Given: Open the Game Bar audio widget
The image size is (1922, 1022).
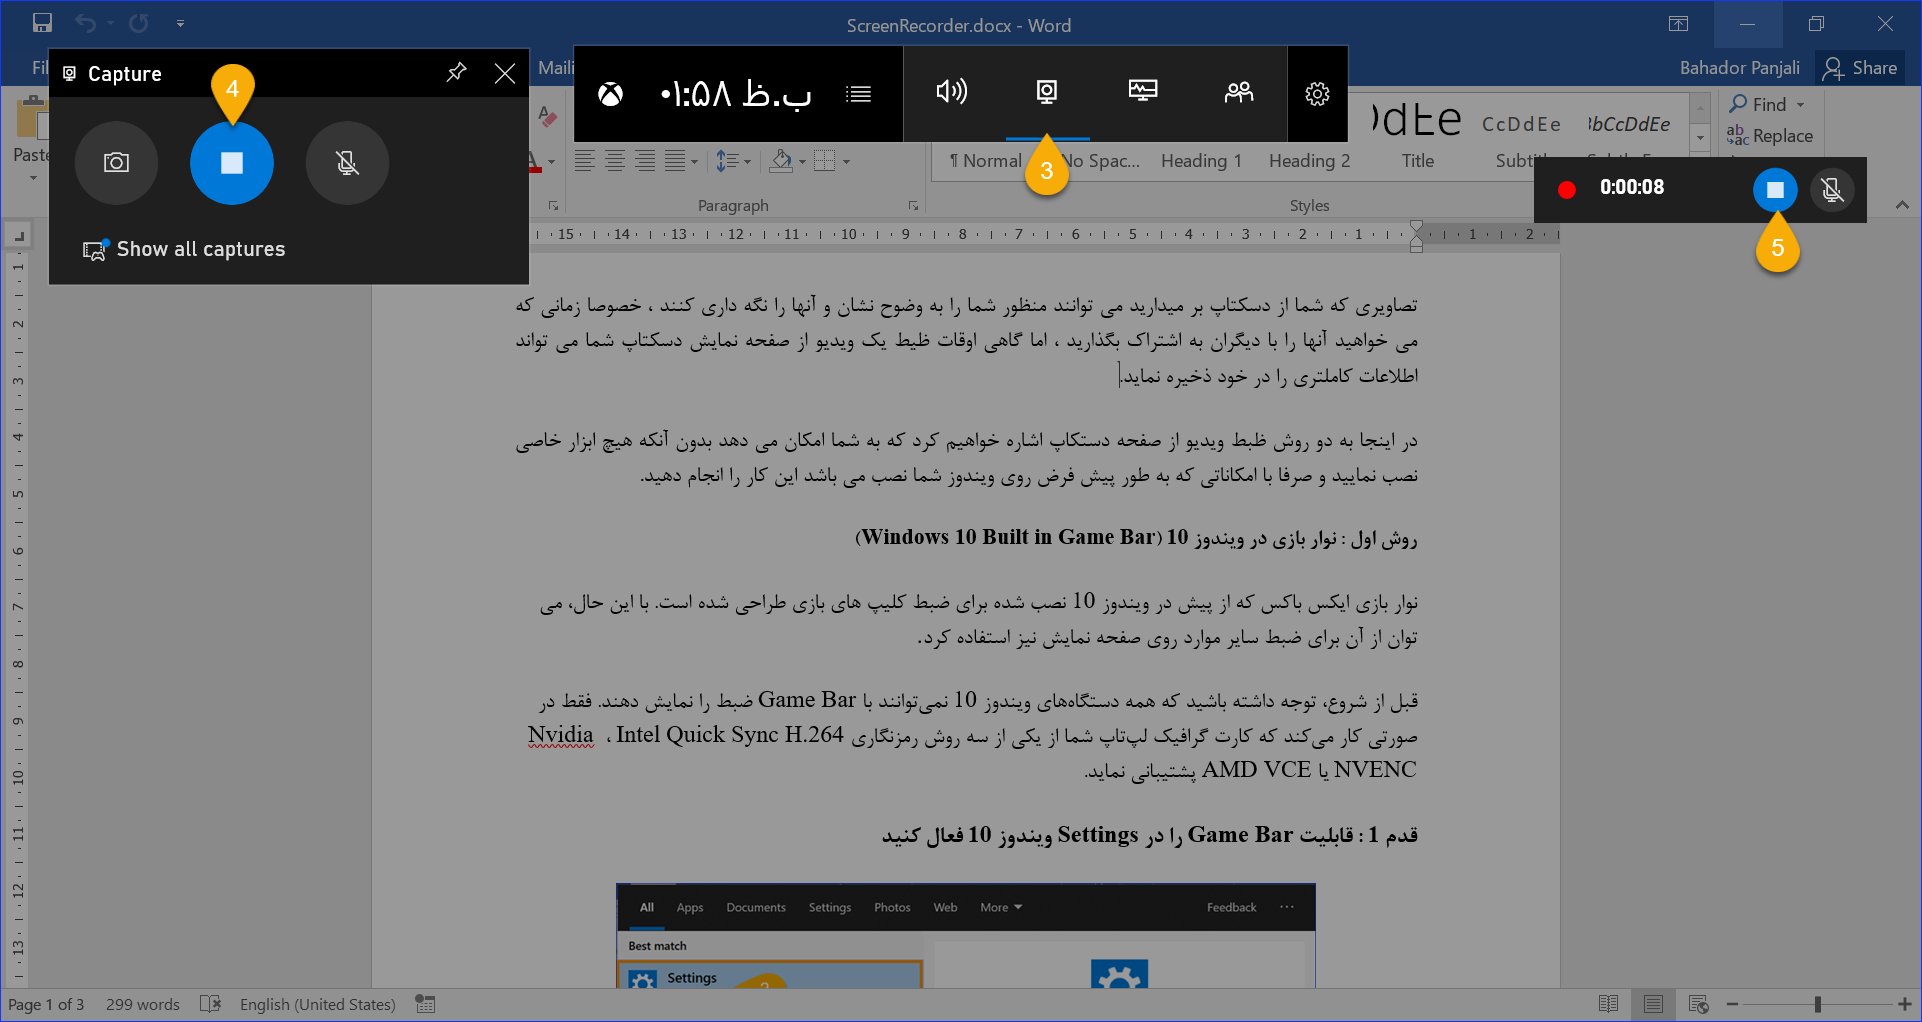Looking at the screenshot, I should click(x=951, y=92).
